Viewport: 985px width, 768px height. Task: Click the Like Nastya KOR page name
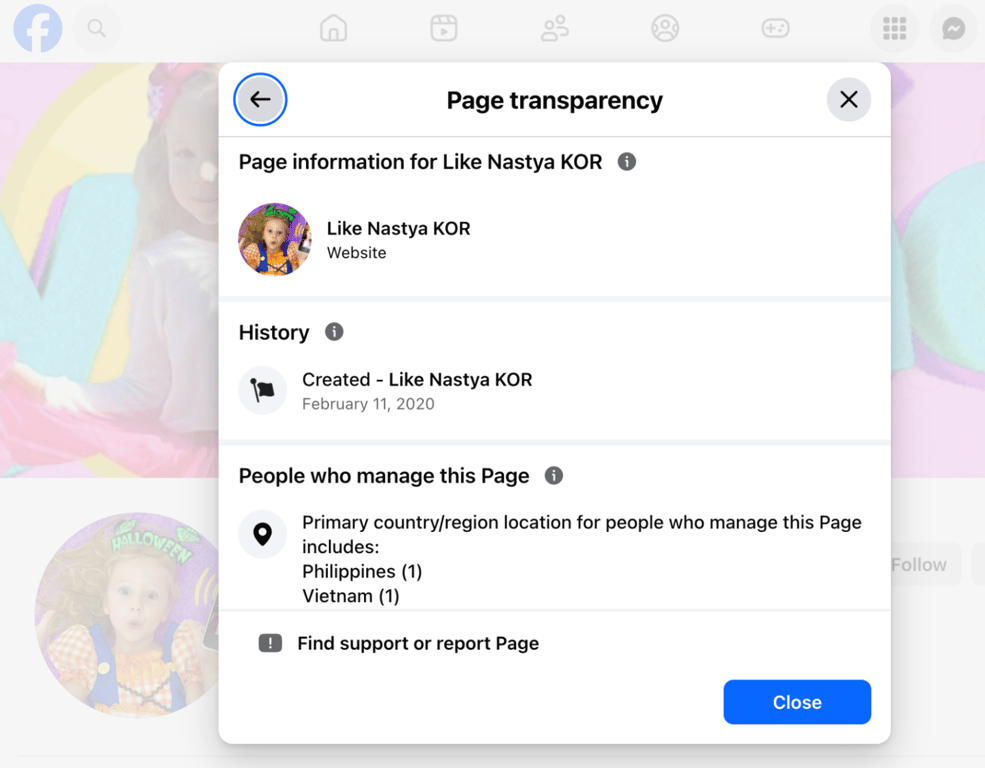(x=398, y=228)
